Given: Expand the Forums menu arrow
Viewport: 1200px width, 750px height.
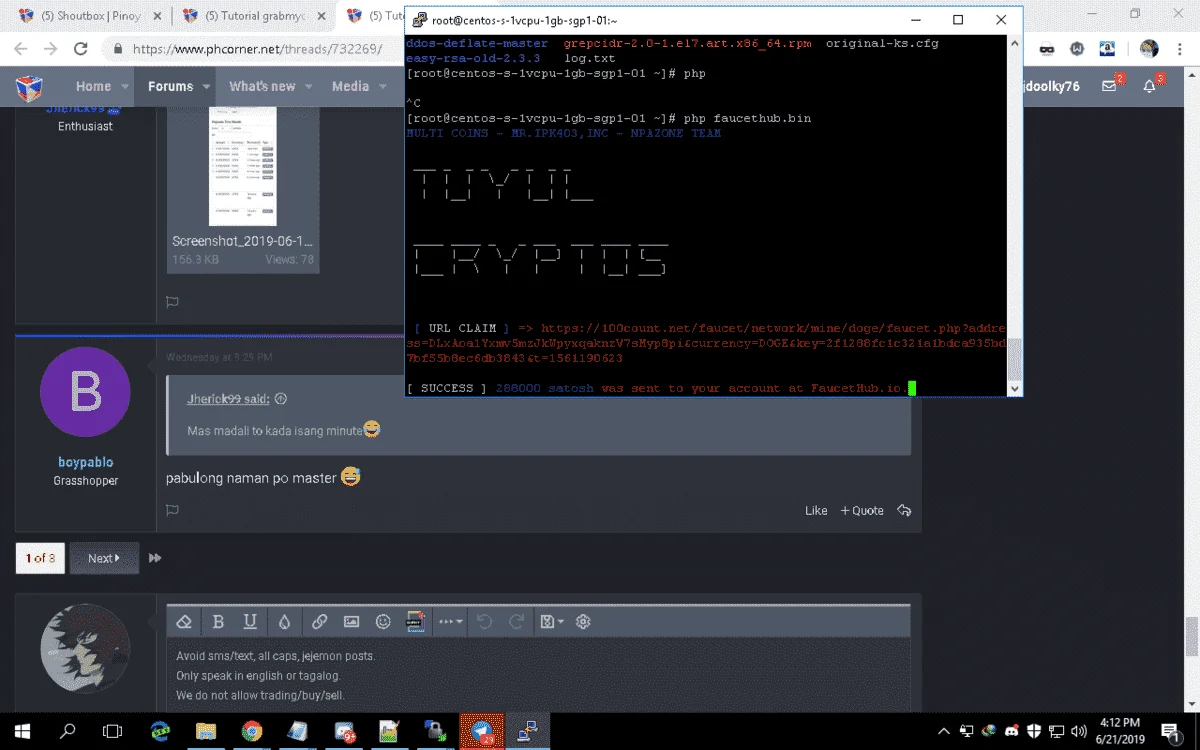Looking at the screenshot, I should 207,87.
